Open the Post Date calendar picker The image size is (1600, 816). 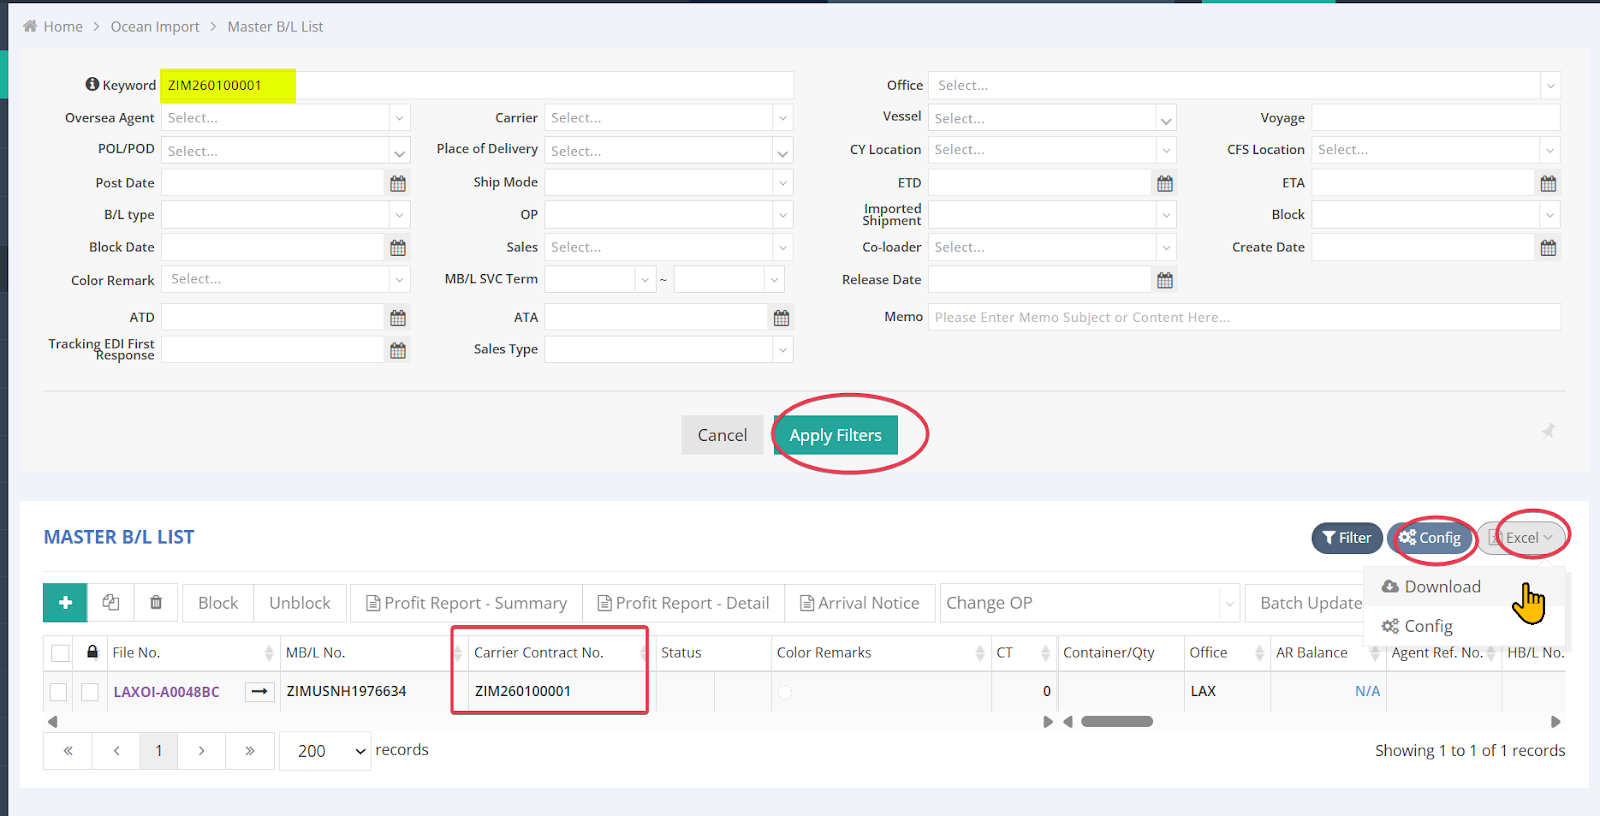tap(398, 183)
